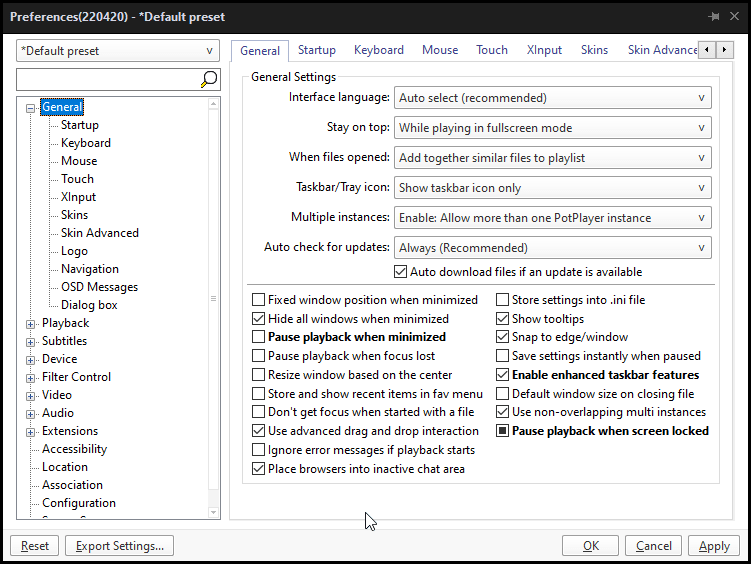Enable Fixed window position when minimized

259,300
